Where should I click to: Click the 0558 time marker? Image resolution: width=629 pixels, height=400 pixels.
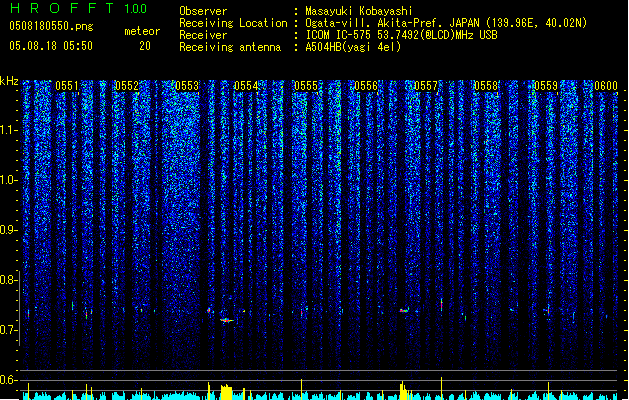tap(486, 86)
